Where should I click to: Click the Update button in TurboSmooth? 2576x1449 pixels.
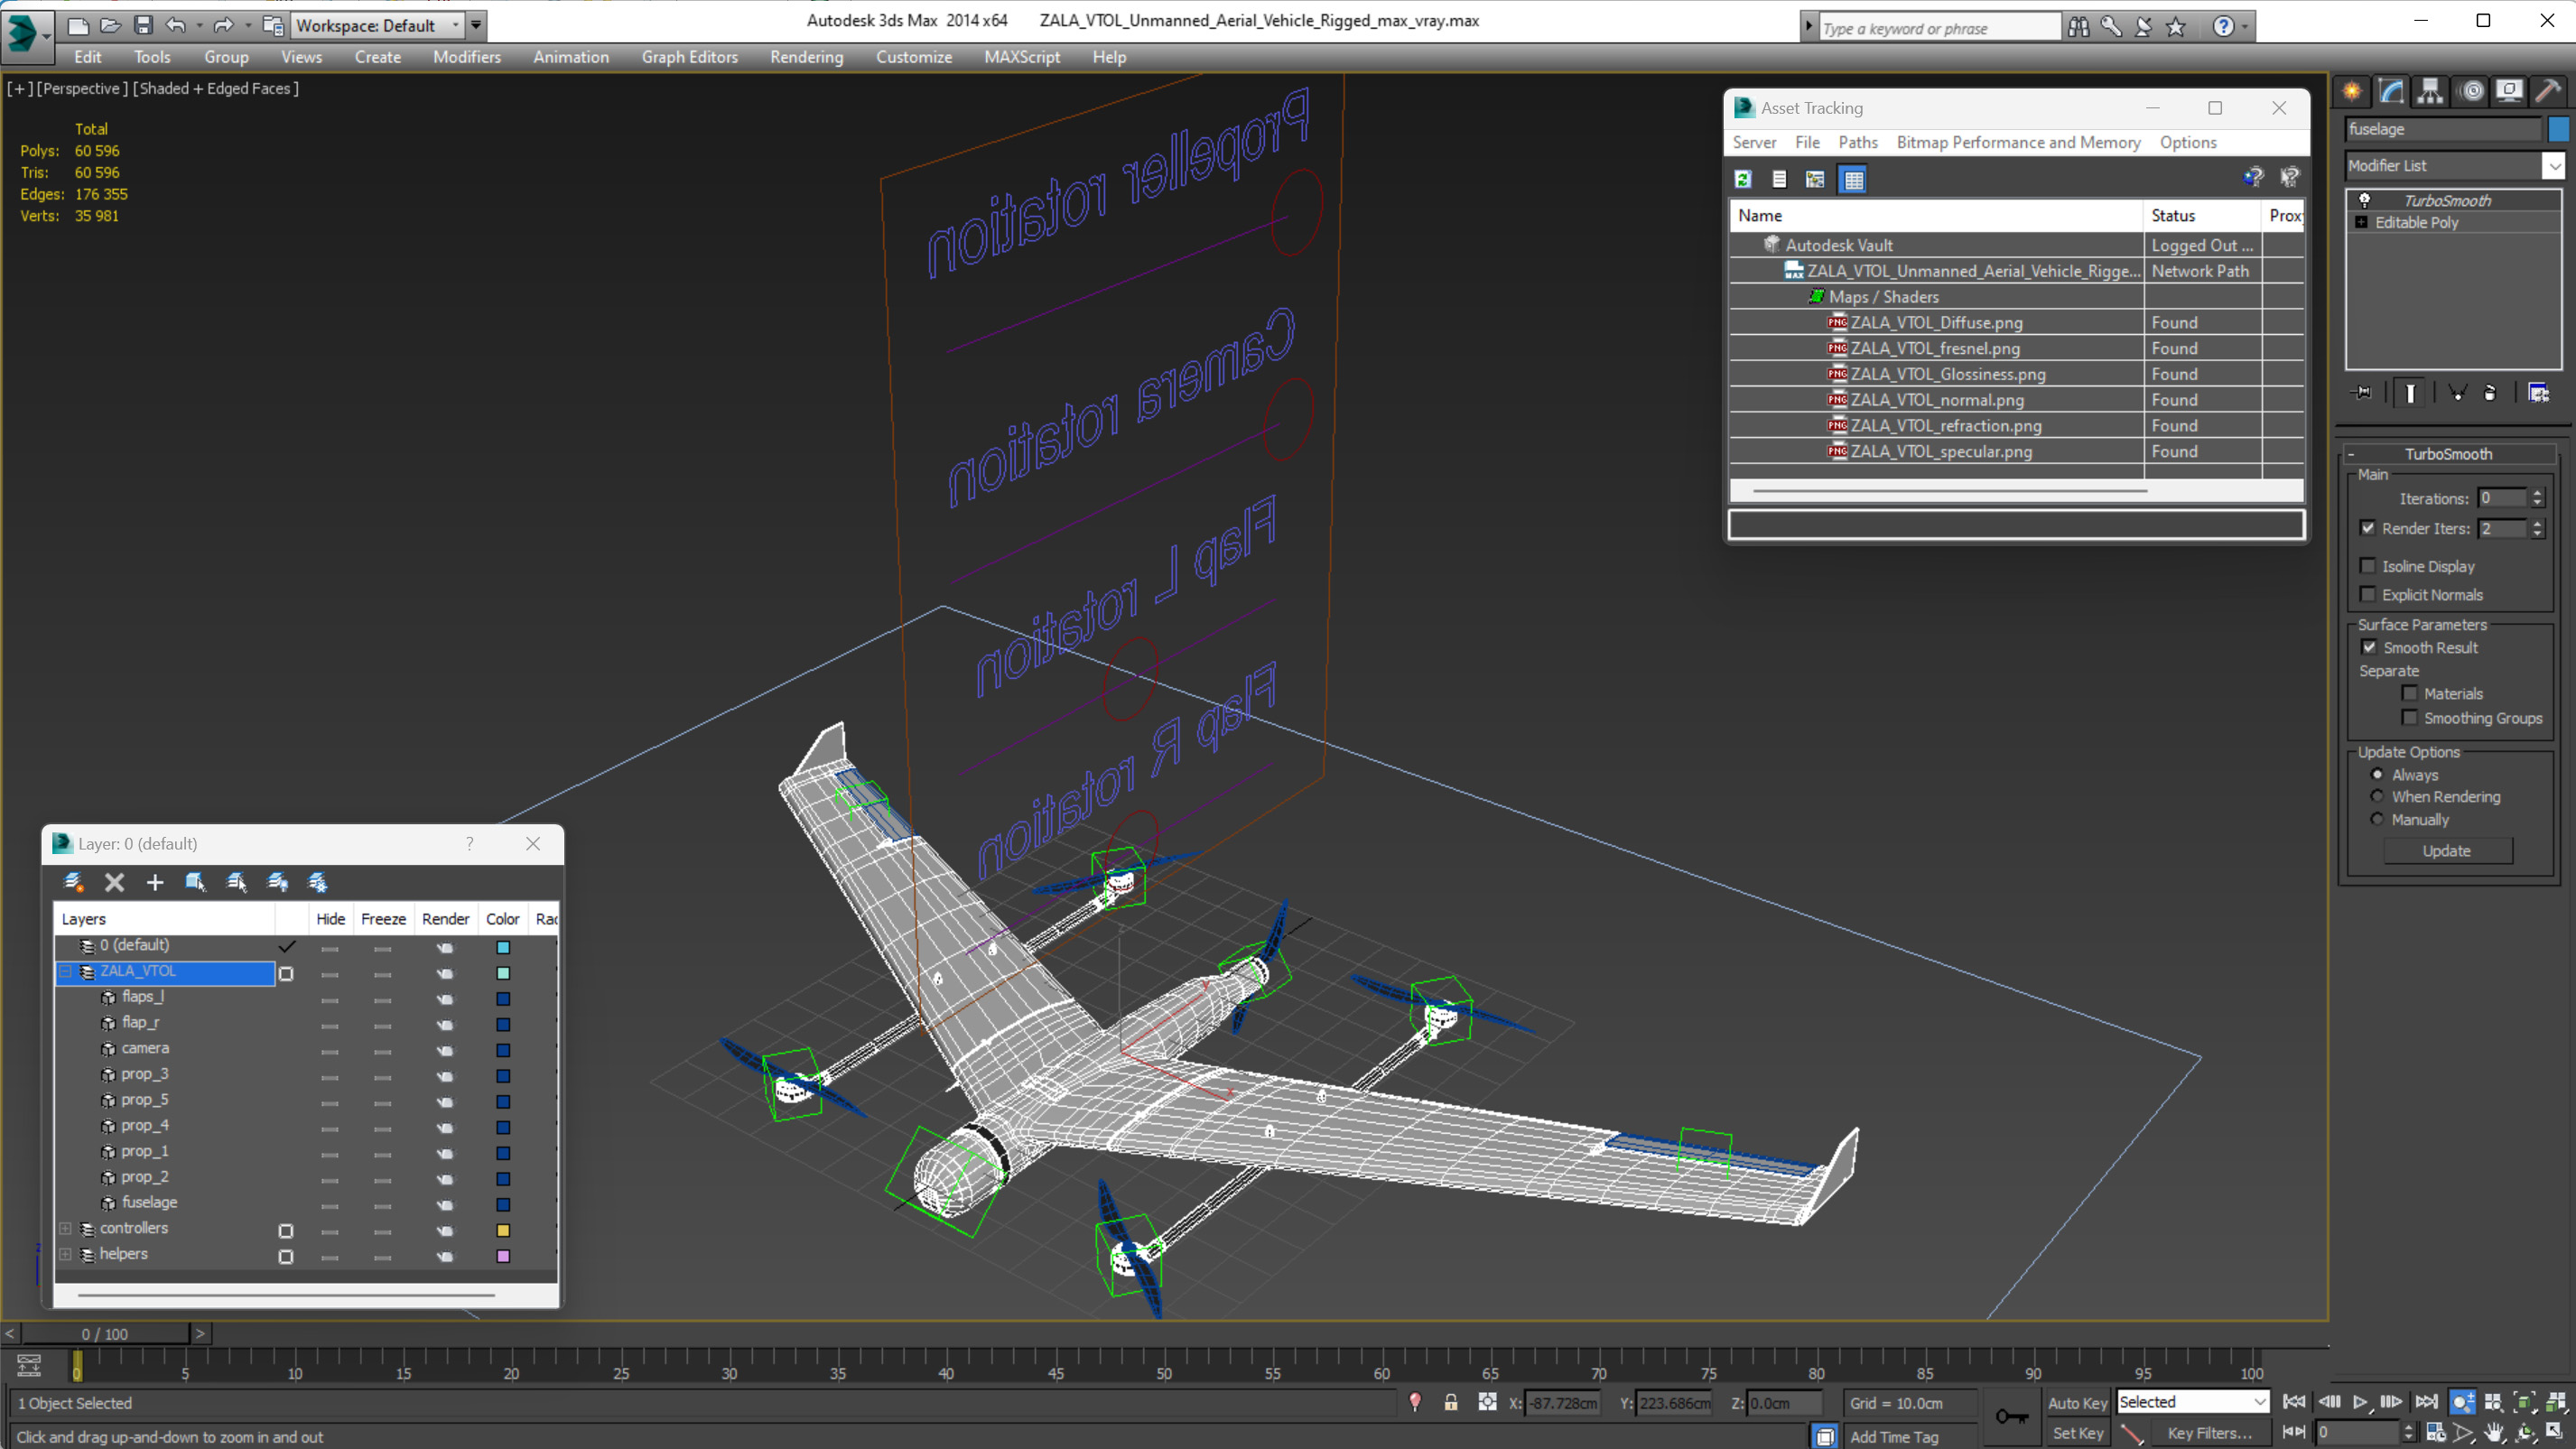click(x=2446, y=850)
